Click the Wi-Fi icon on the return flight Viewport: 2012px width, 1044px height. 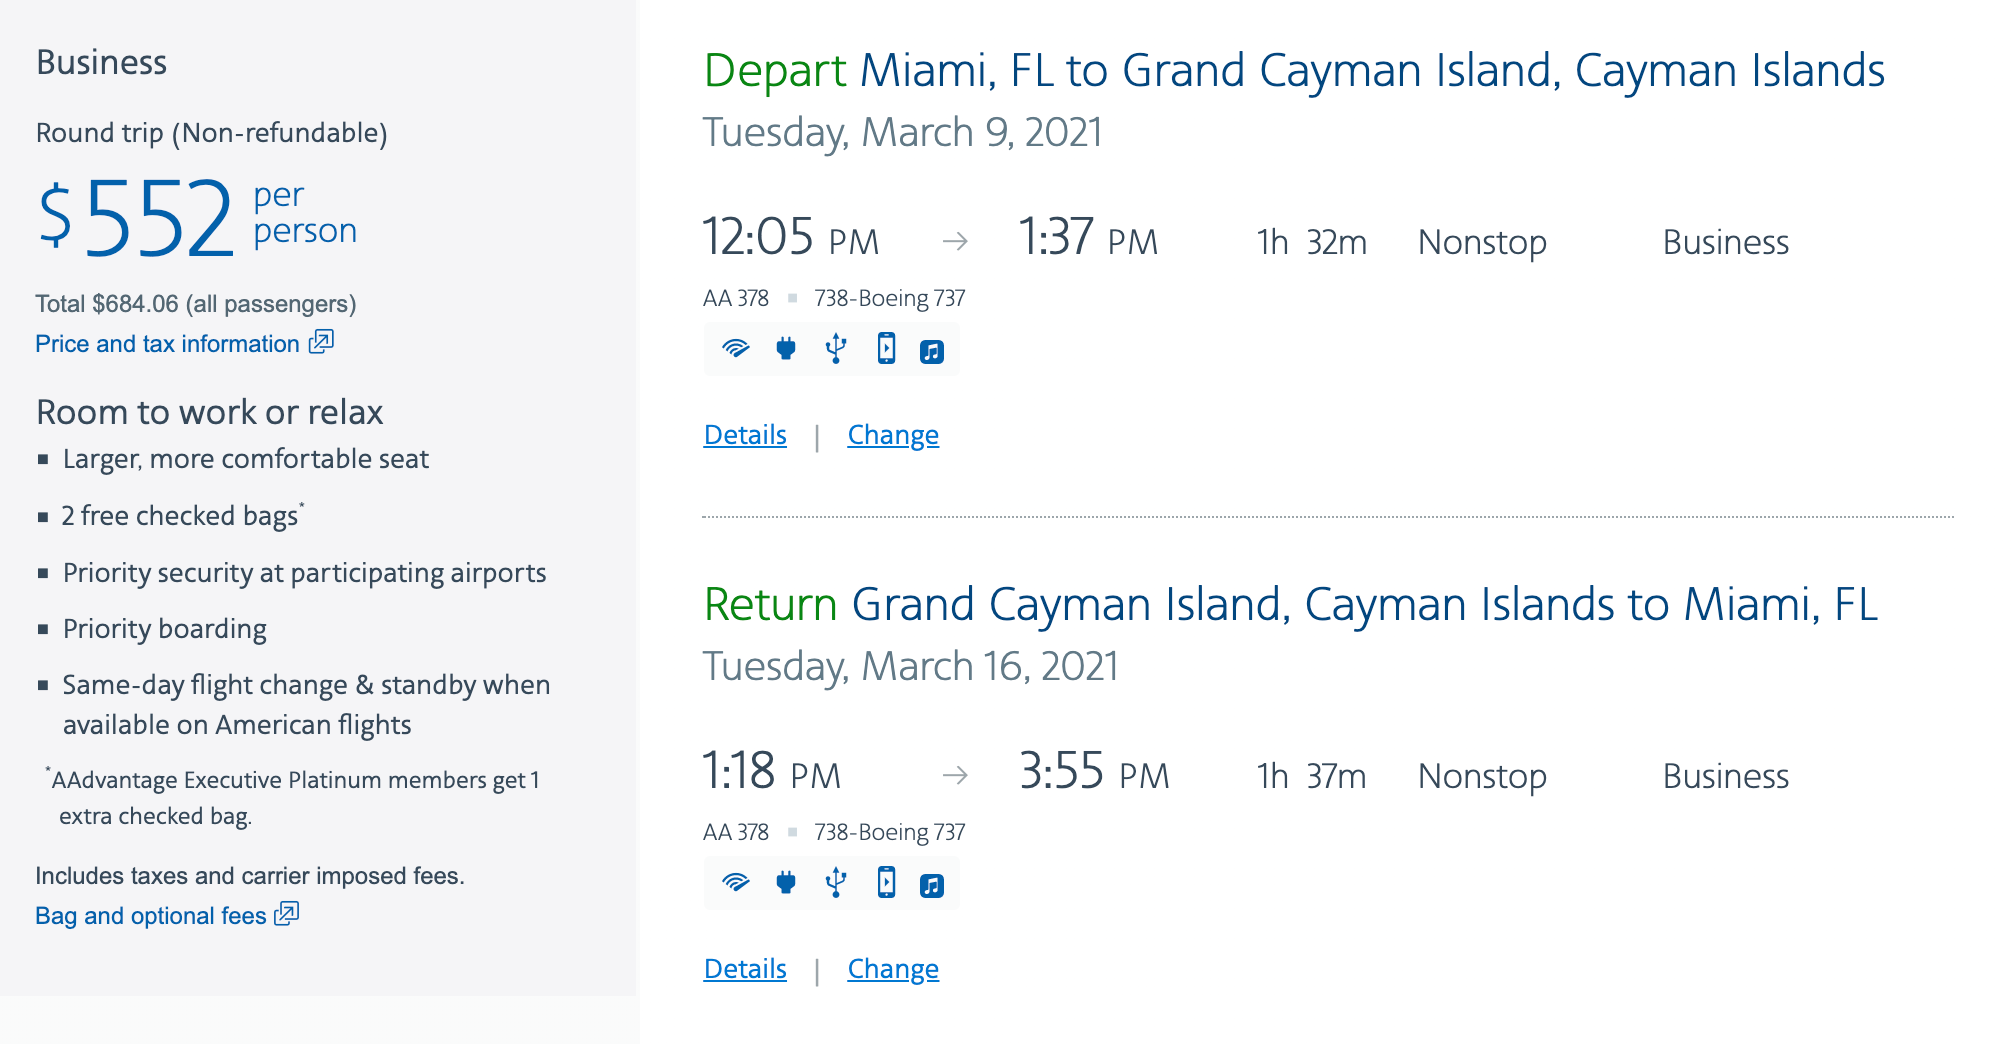pos(736,883)
